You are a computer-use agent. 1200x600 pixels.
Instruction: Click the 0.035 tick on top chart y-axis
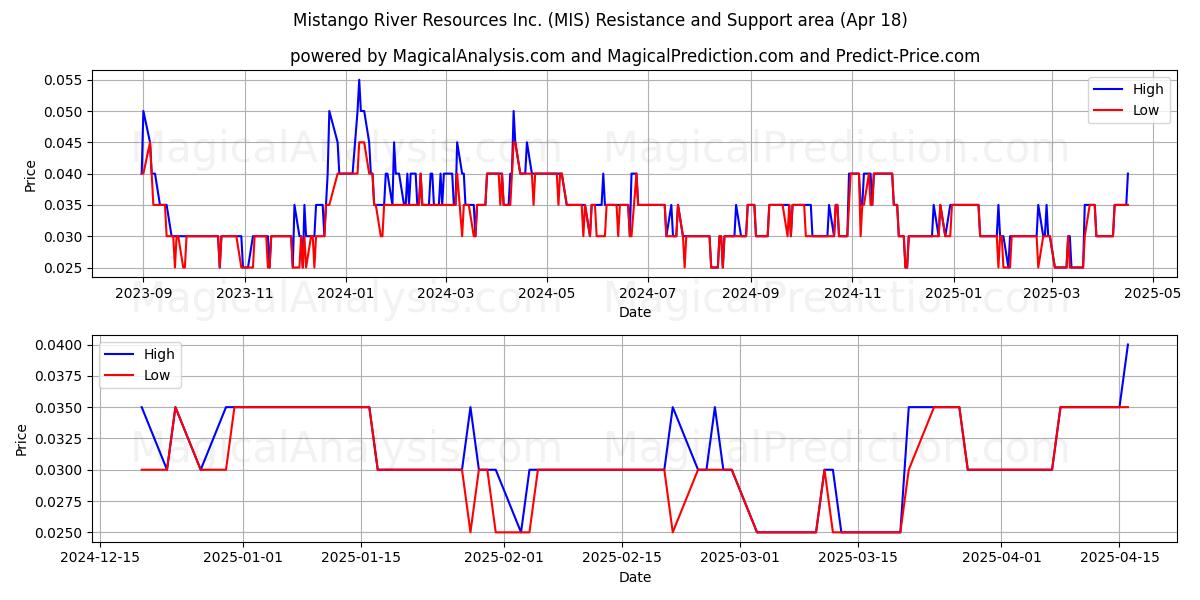click(65, 205)
